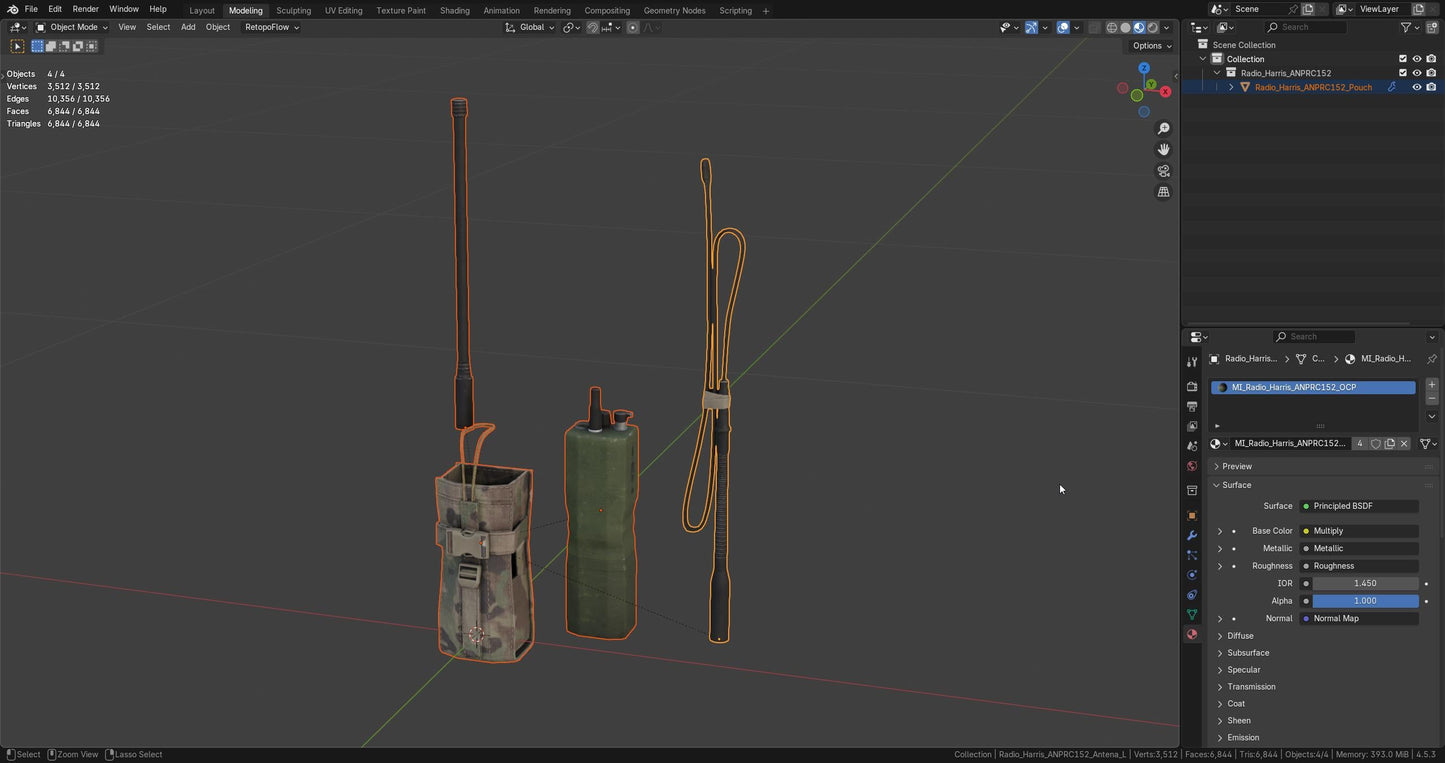Expand the Options dropdown in the viewport
Image resolution: width=1445 pixels, height=763 pixels.
[x=1149, y=45]
